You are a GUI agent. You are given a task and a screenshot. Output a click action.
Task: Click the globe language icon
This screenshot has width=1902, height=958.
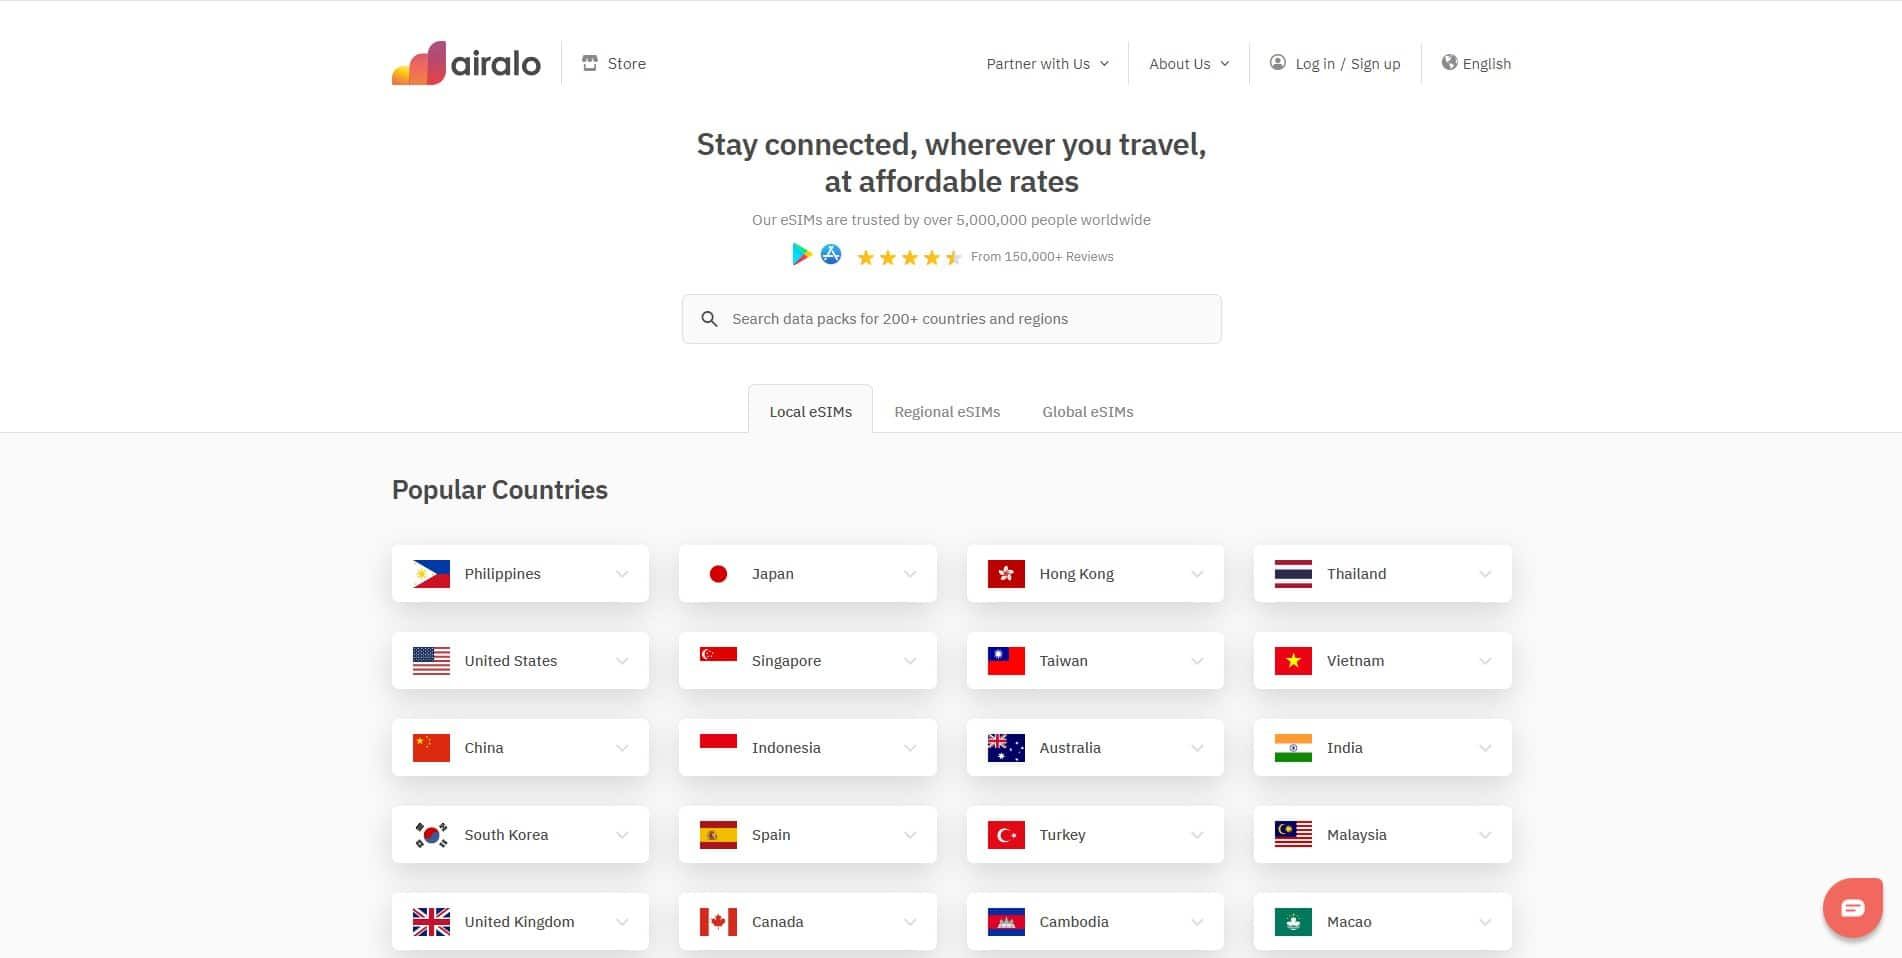pos(1449,63)
